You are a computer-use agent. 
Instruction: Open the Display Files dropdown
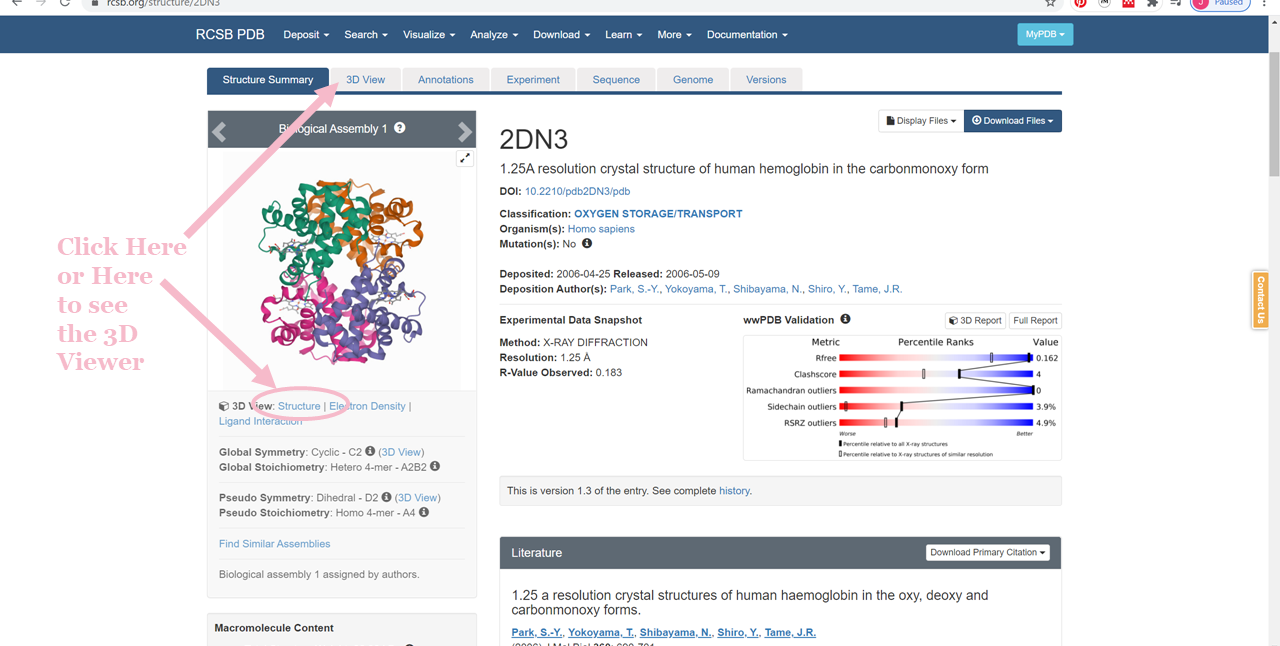pyautogui.click(x=920, y=121)
